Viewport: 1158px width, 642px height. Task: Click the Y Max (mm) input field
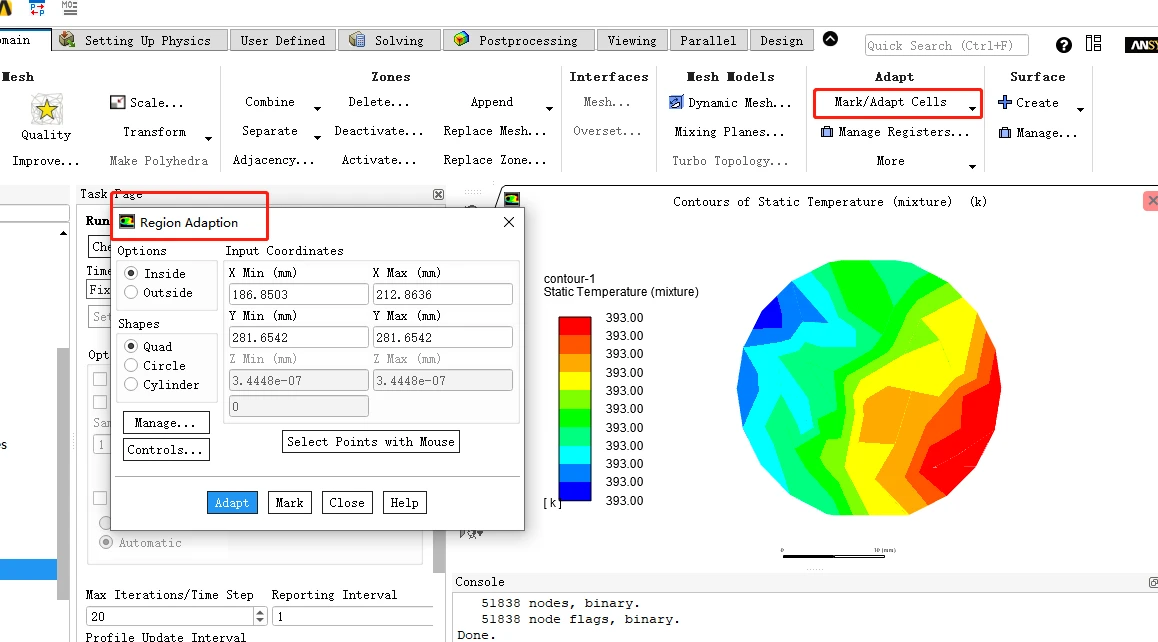(x=442, y=338)
